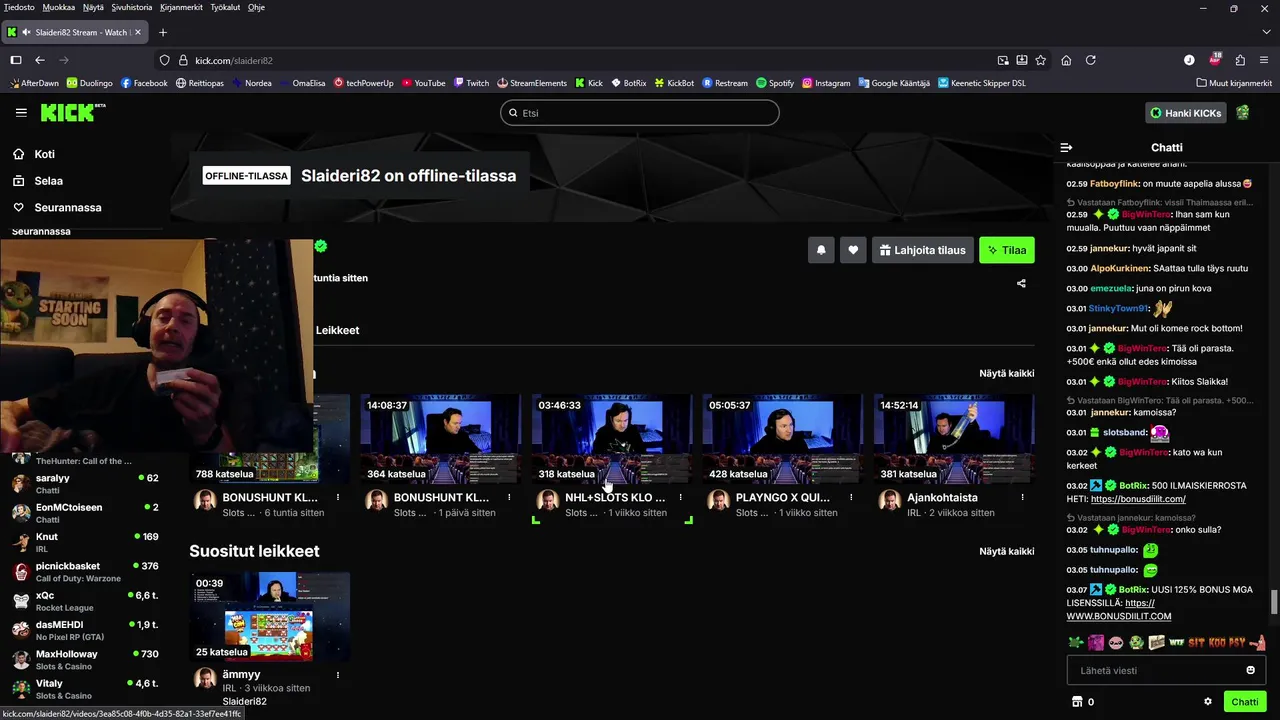Open chat settings gear icon

(1208, 702)
